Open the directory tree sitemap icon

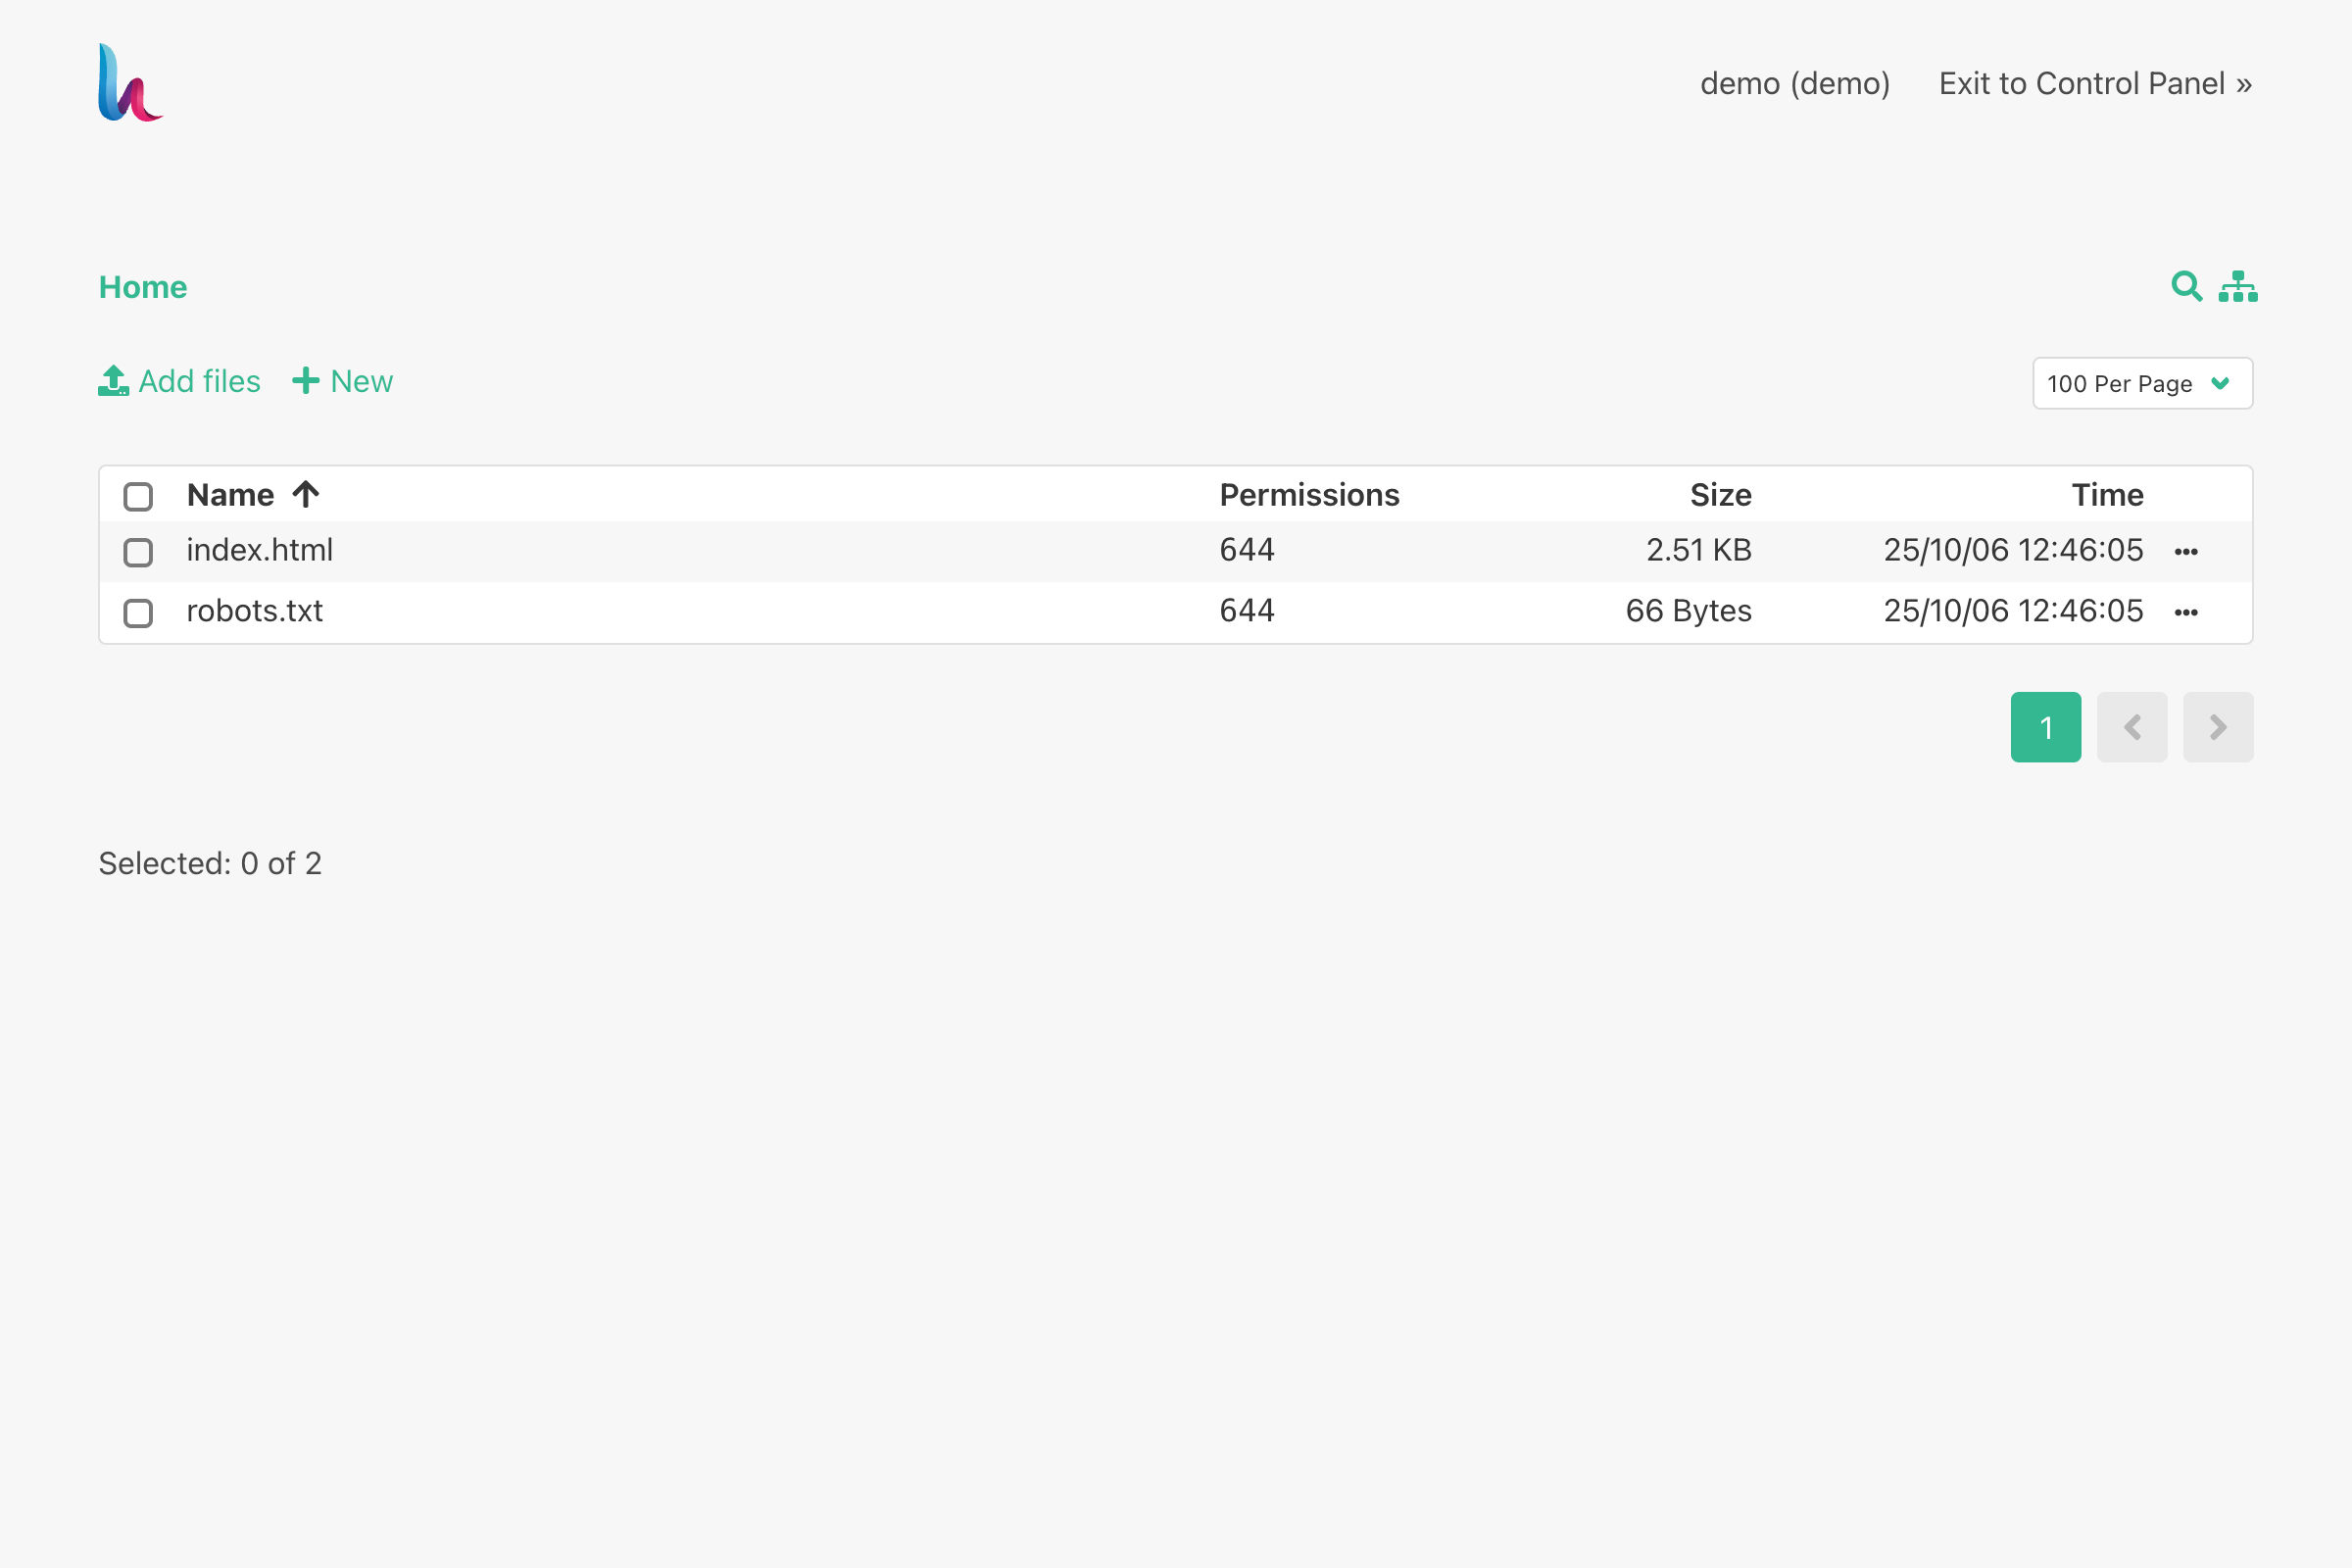pos(2237,287)
